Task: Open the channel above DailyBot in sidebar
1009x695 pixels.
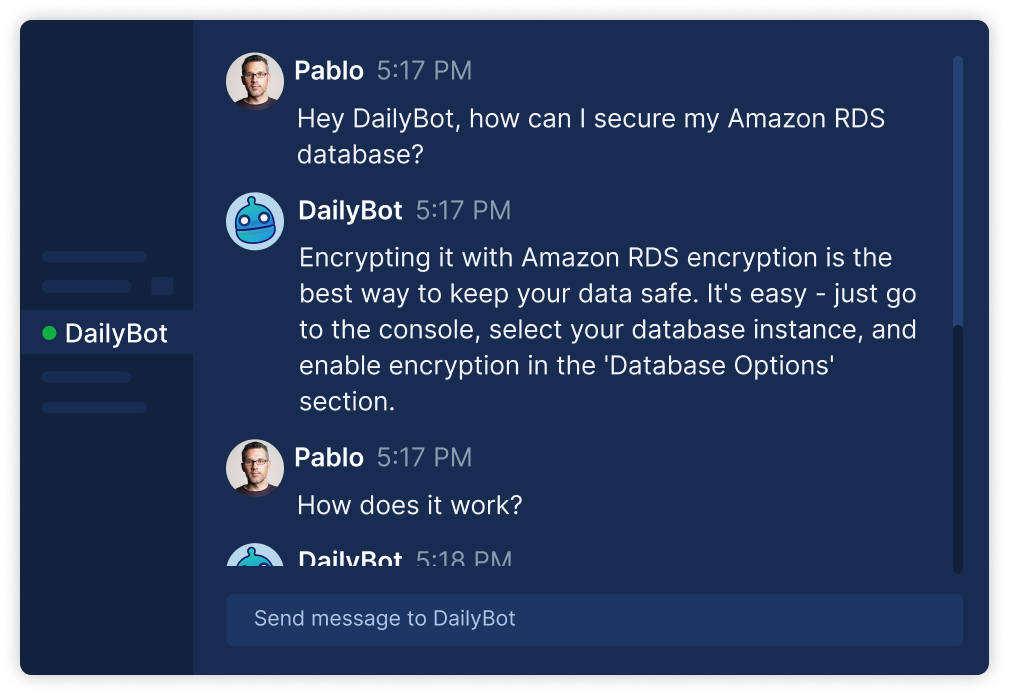Action: coord(93,288)
